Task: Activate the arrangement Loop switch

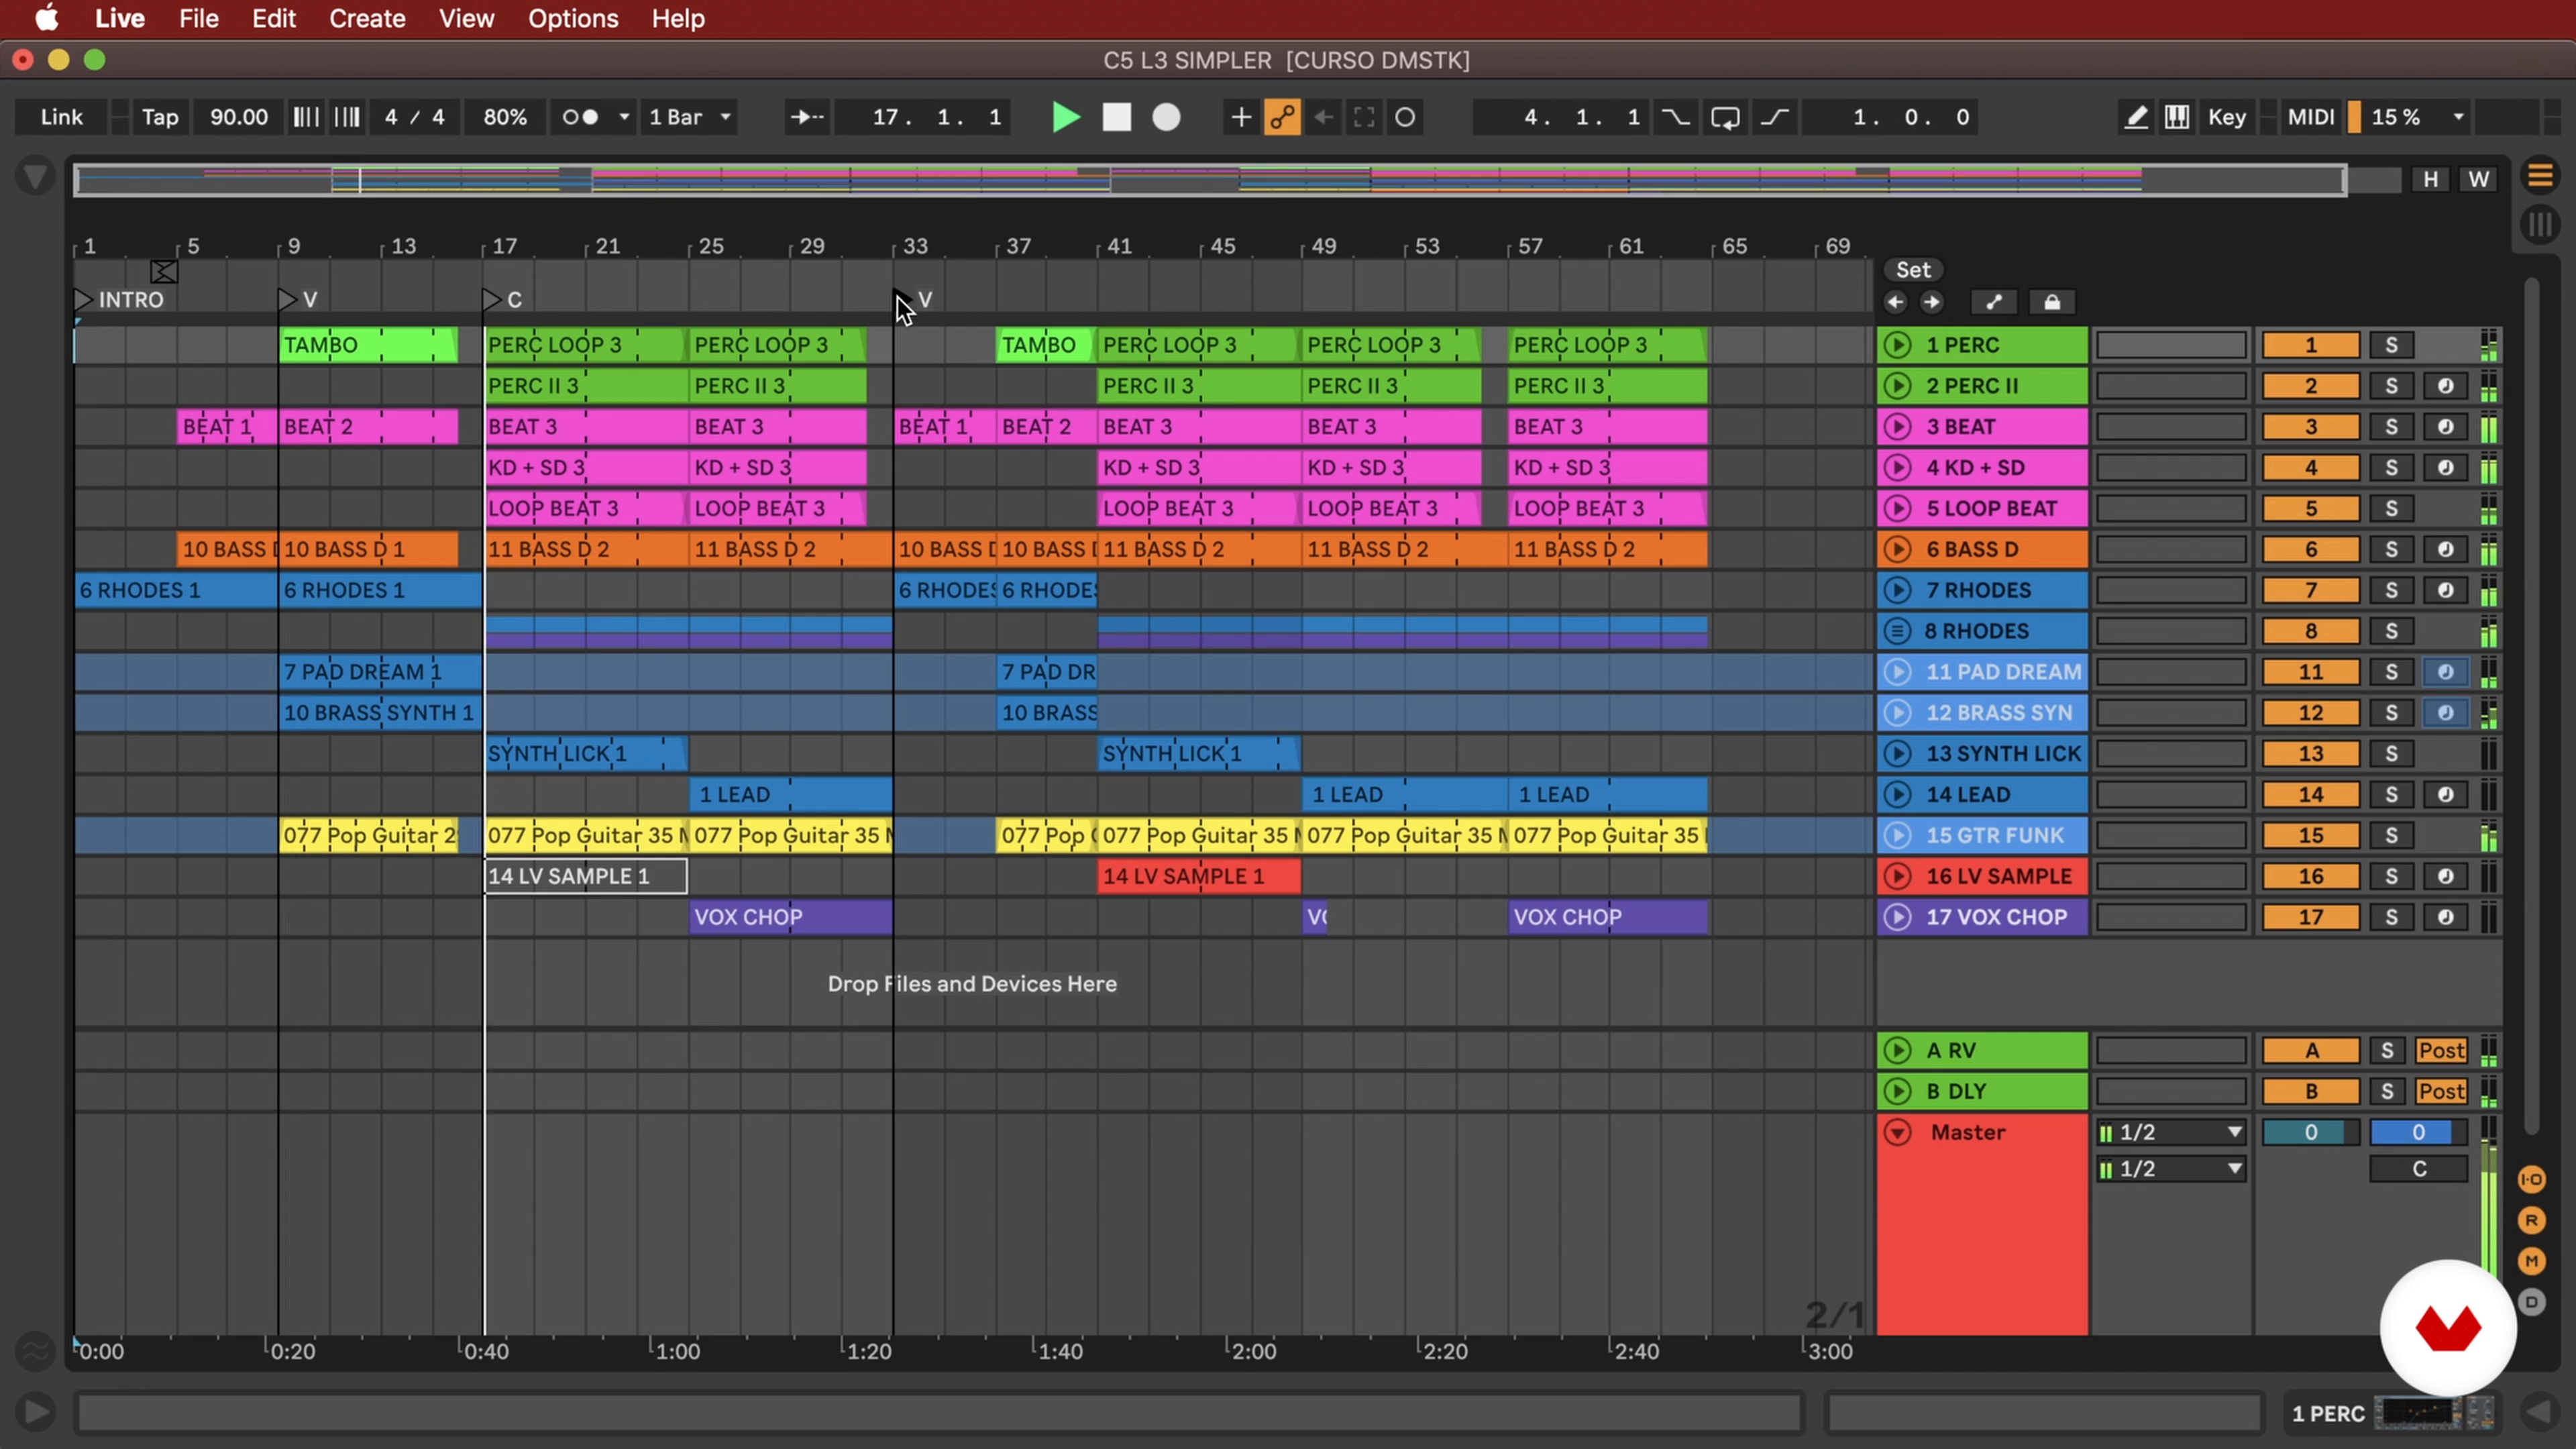Action: click(1725, 117)
